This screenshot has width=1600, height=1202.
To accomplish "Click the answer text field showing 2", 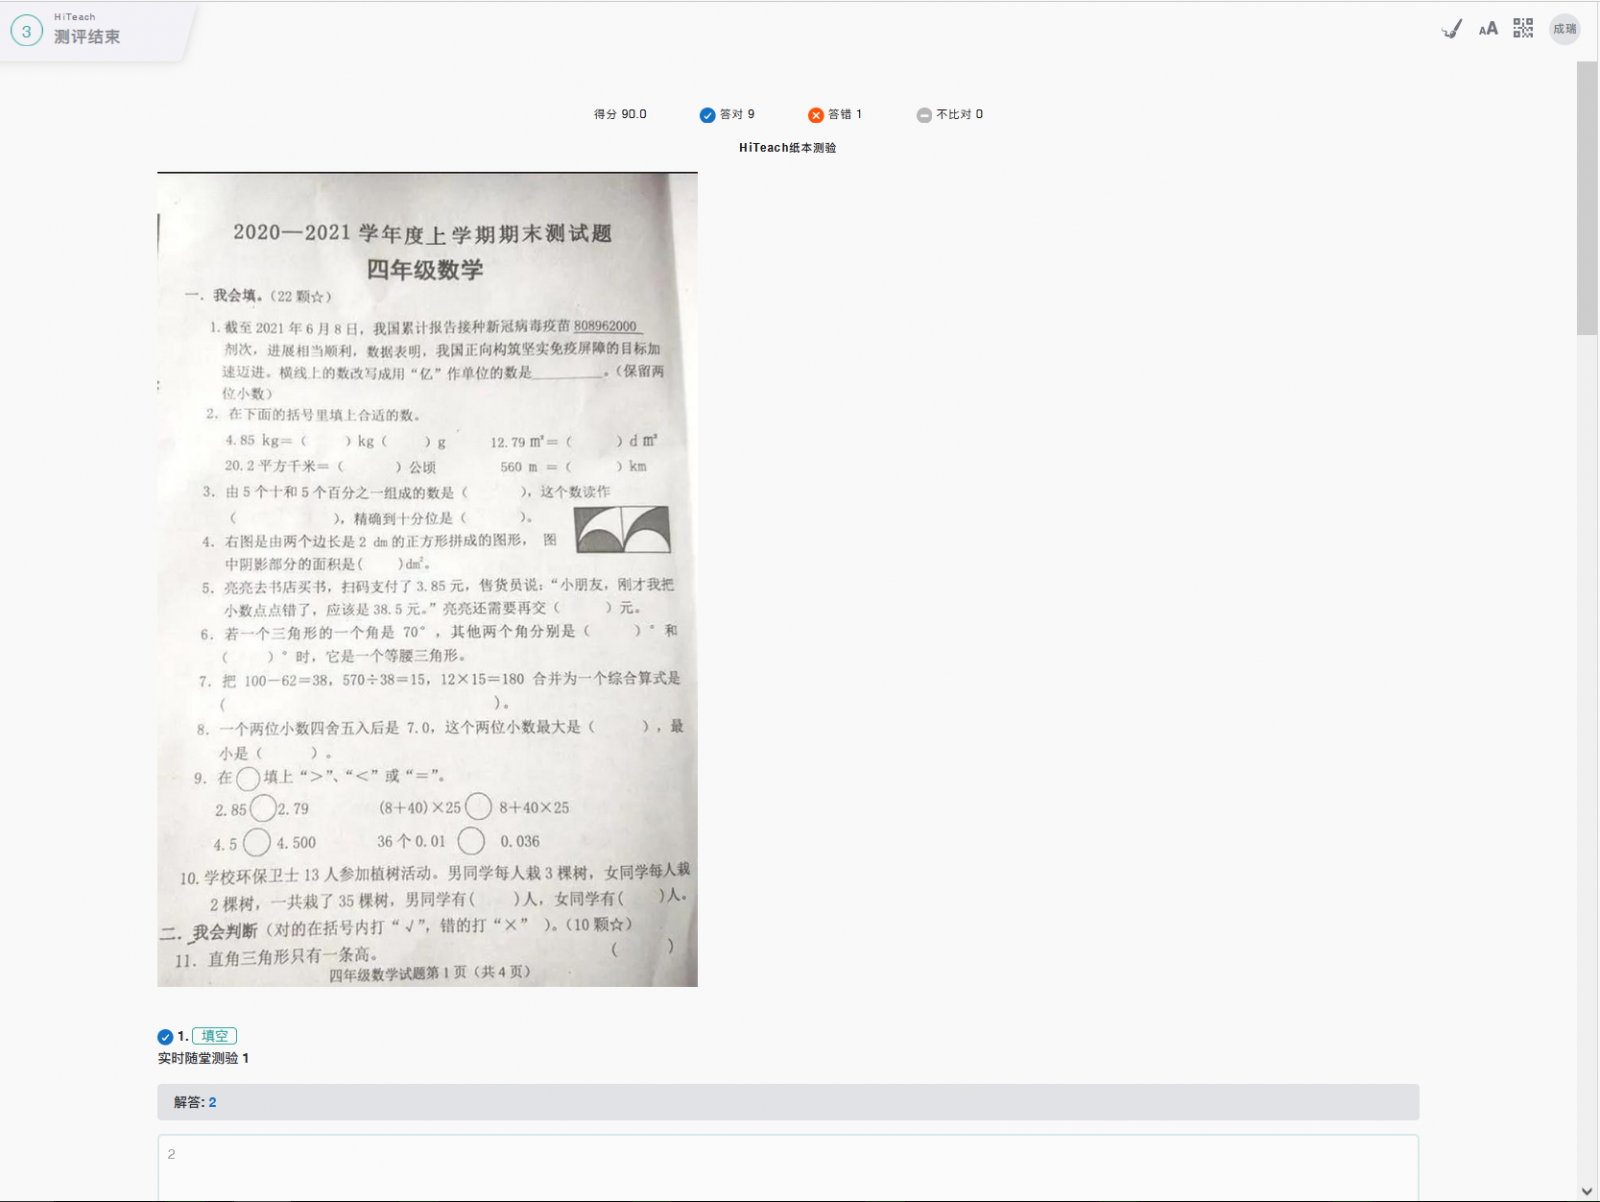I will pyautogui.click(x=787, y=1165).
